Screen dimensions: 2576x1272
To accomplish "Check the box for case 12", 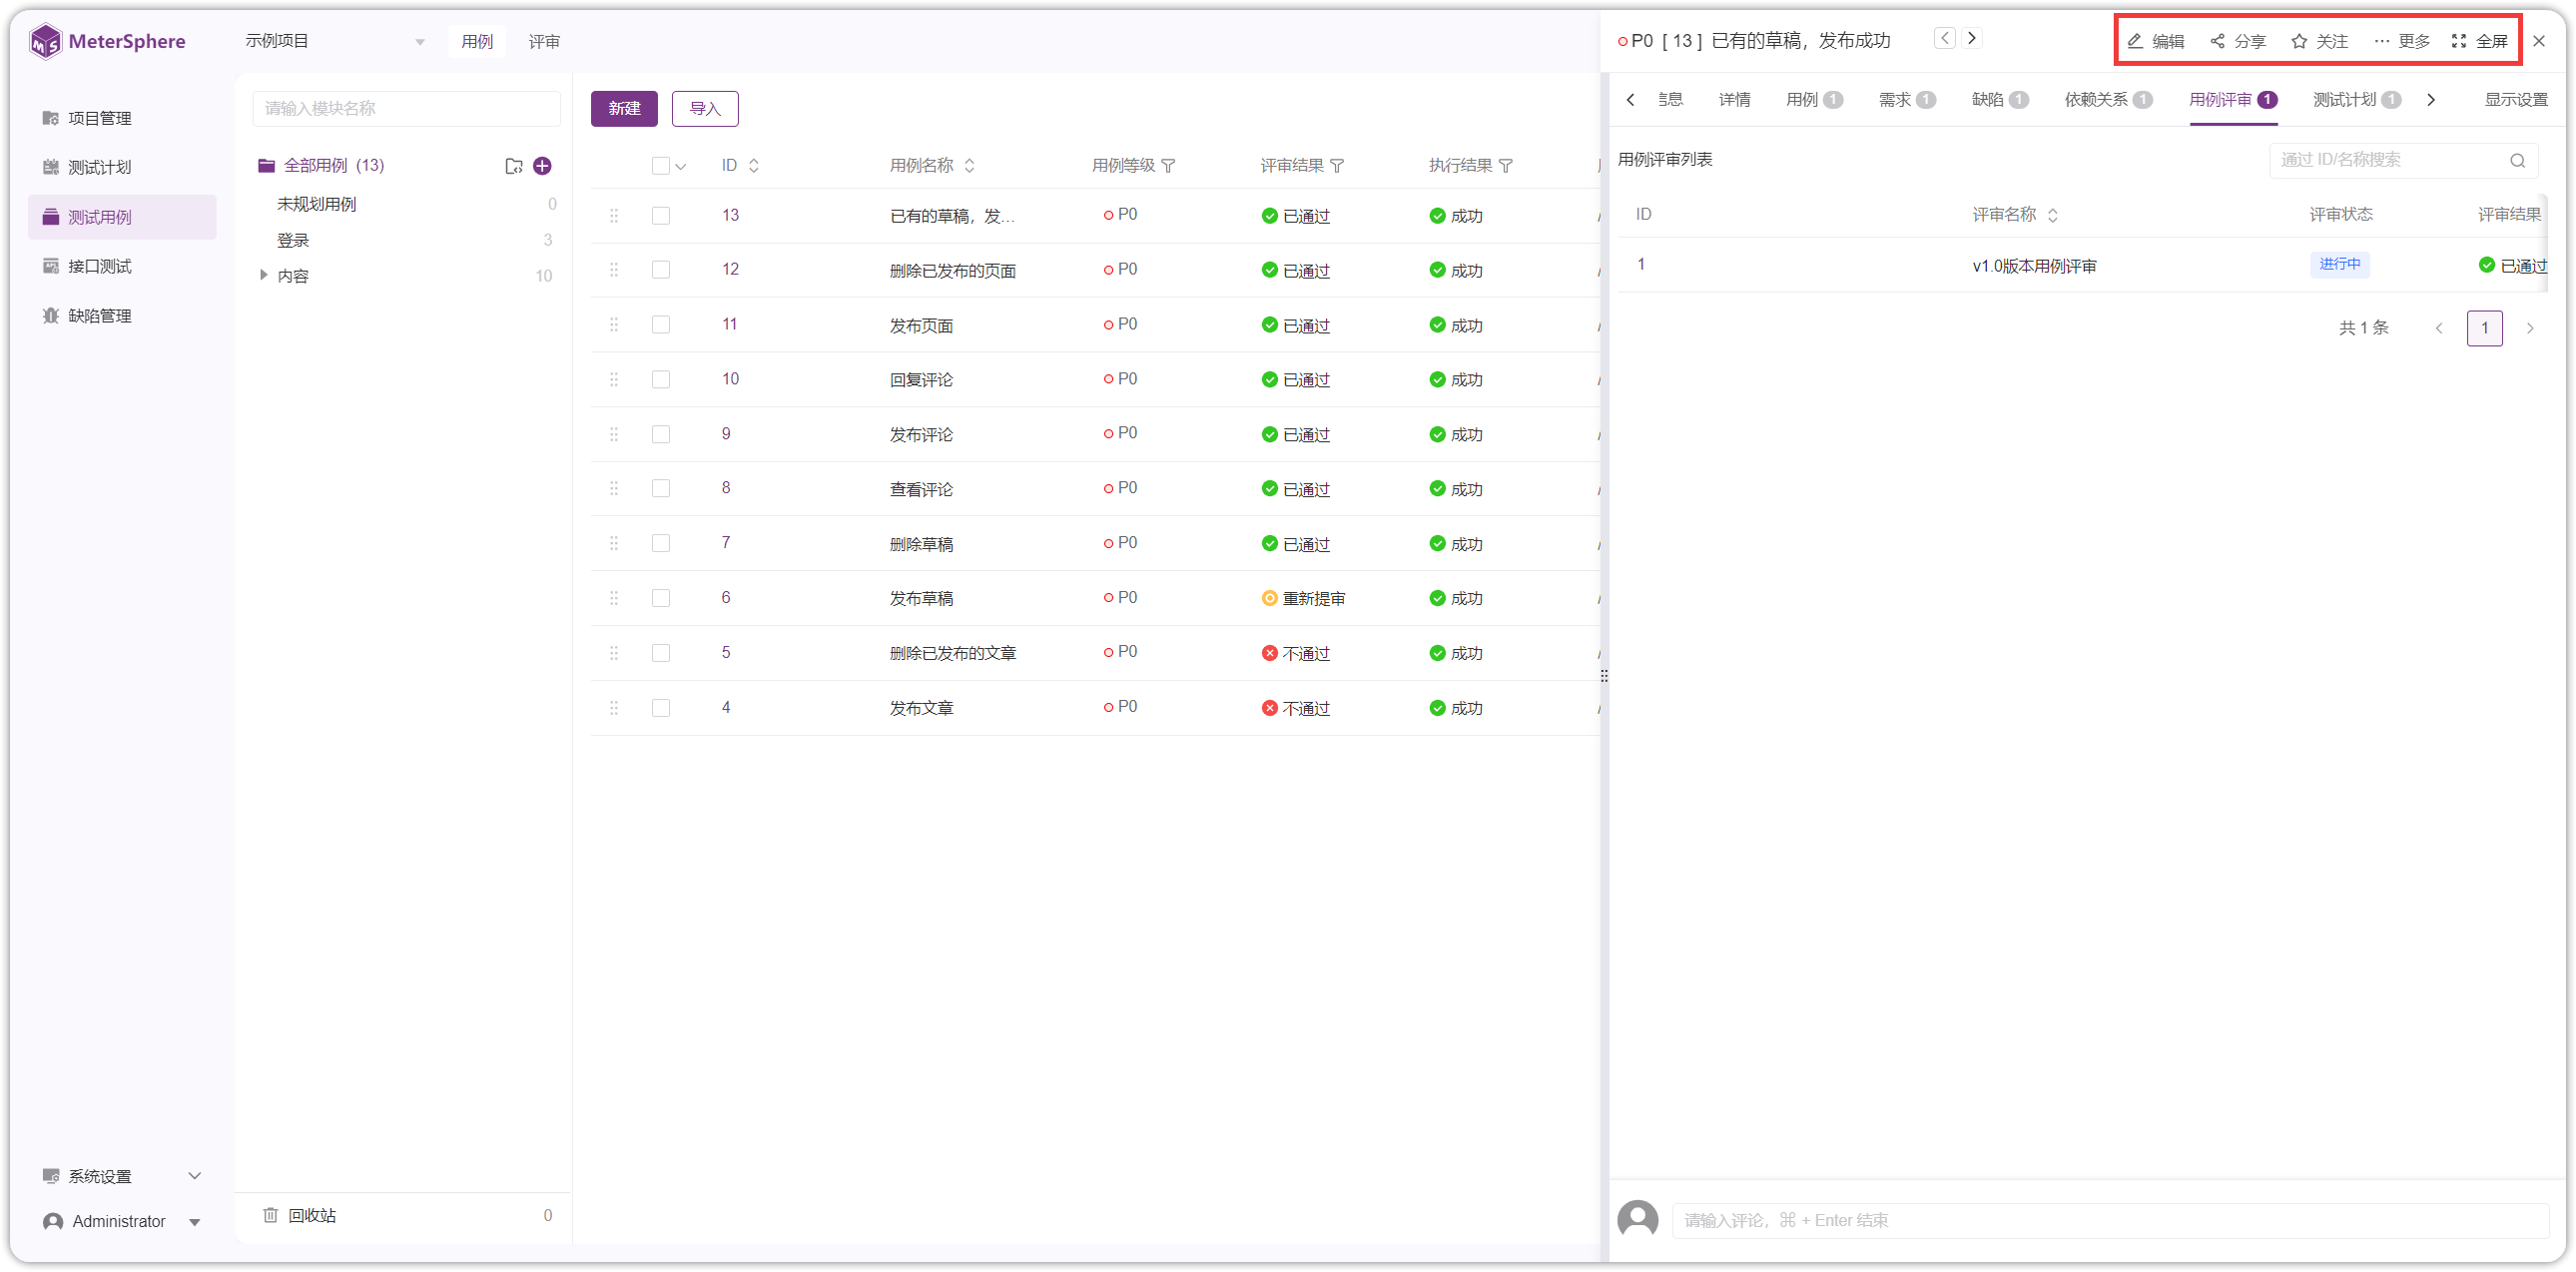I will tap(661, 270).
